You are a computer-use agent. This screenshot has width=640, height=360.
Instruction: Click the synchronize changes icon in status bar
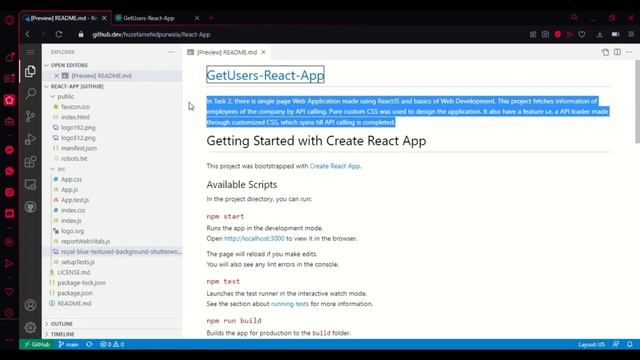89,344
